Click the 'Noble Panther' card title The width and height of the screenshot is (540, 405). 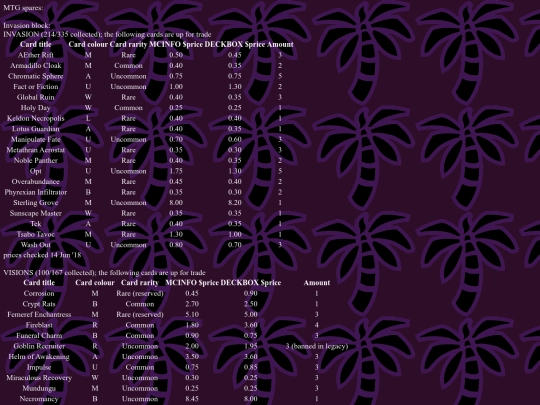(35, 160)
